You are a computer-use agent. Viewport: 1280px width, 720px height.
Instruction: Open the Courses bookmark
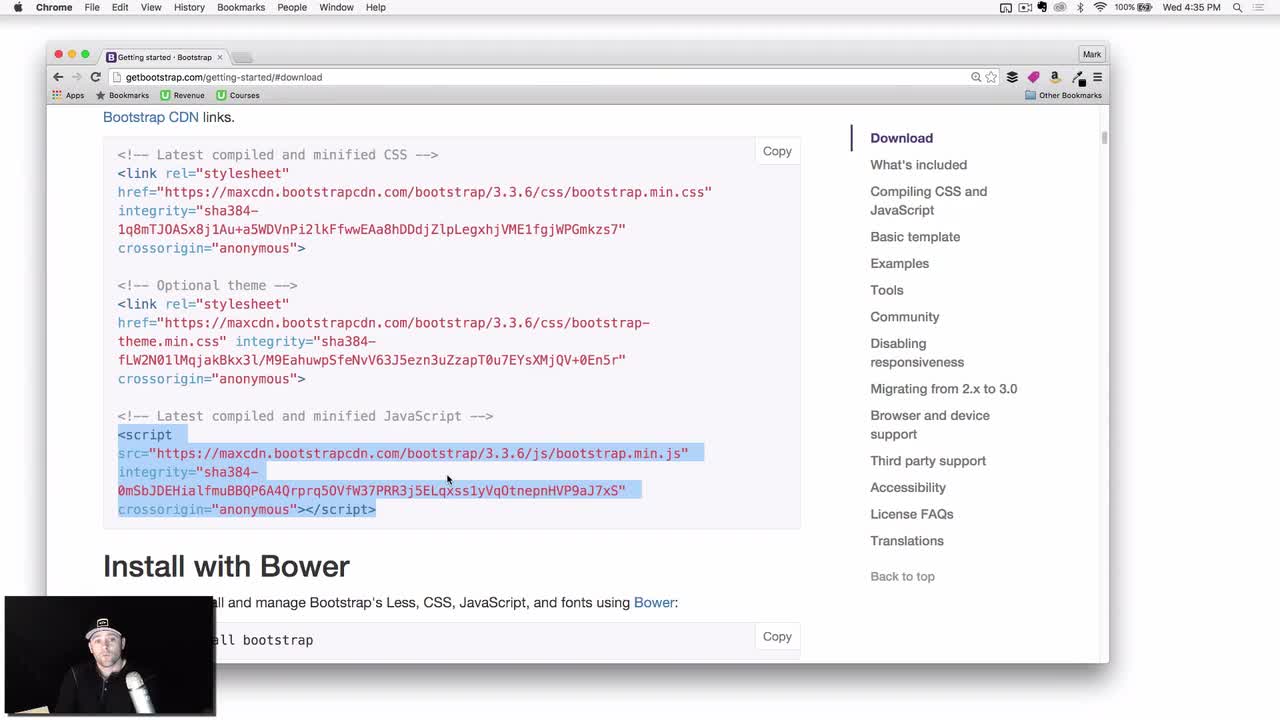pos(238,95)
